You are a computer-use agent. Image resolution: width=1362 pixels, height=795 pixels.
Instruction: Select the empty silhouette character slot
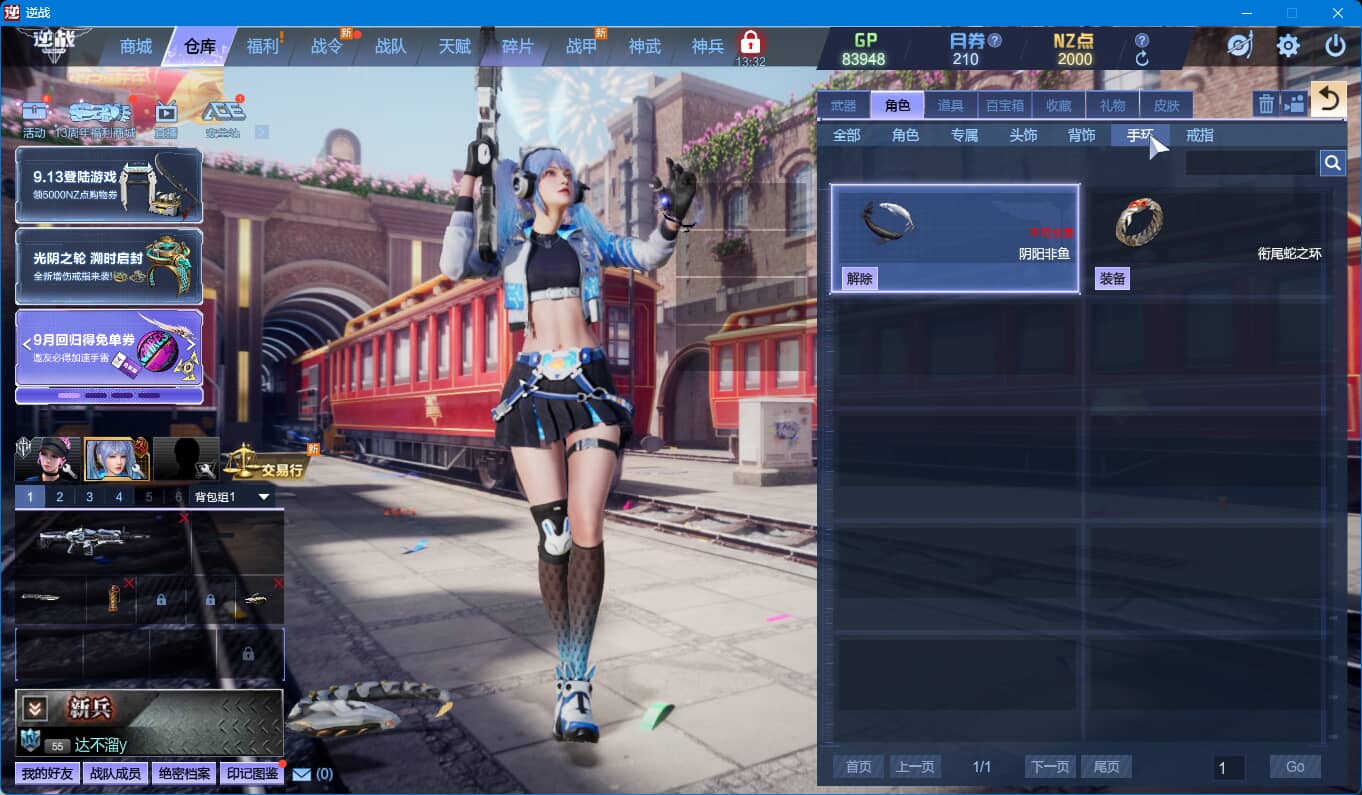186,459
